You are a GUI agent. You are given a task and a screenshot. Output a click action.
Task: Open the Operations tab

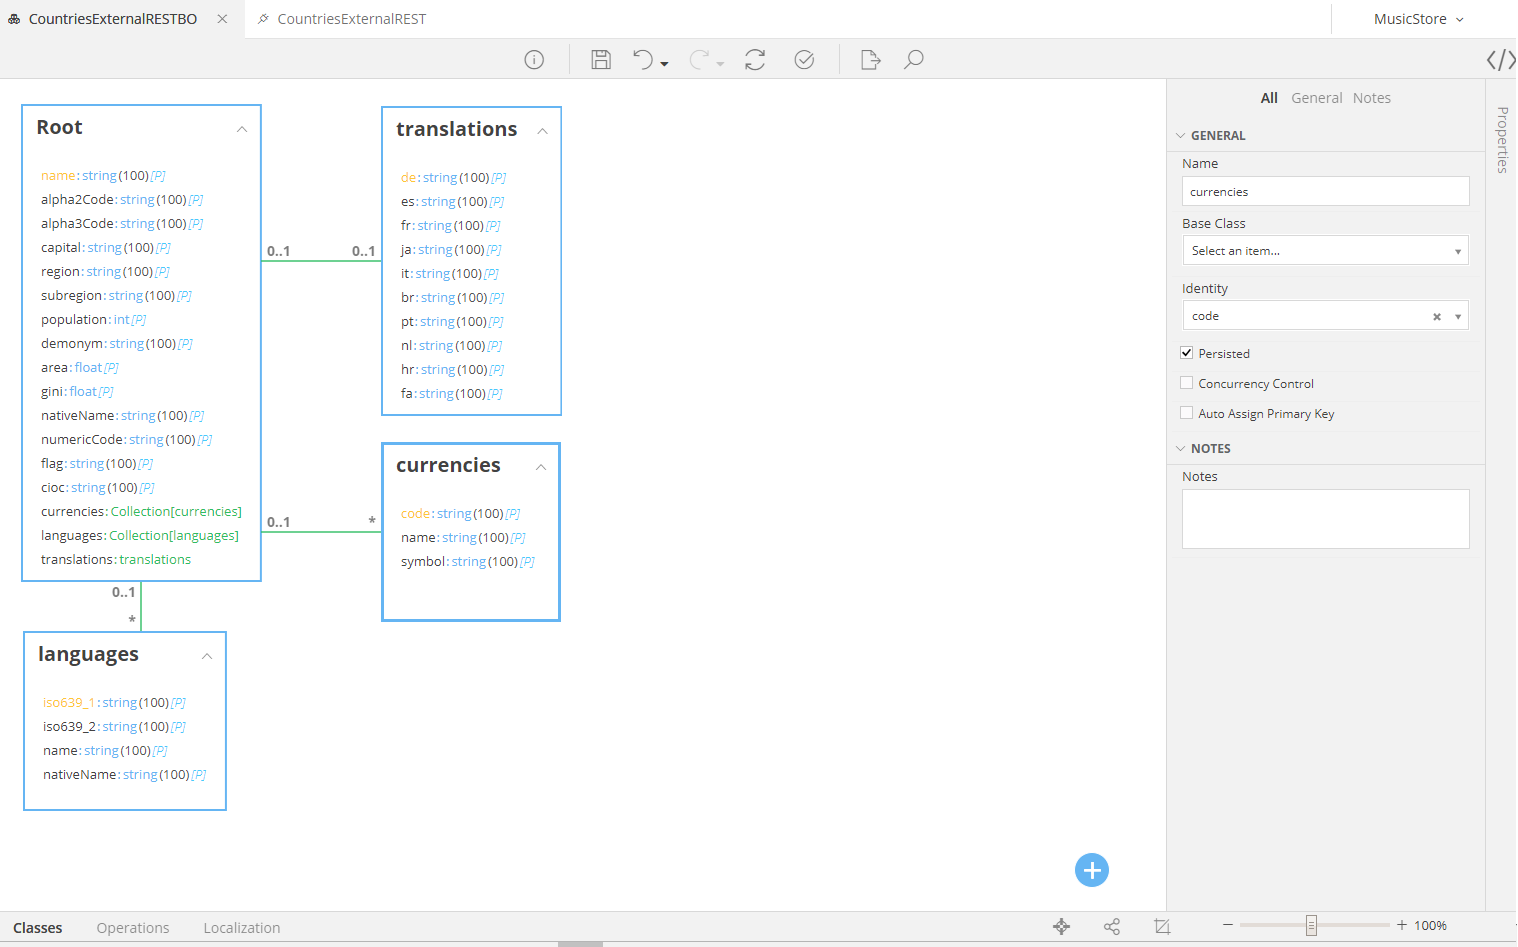click(x=133, y=928)
